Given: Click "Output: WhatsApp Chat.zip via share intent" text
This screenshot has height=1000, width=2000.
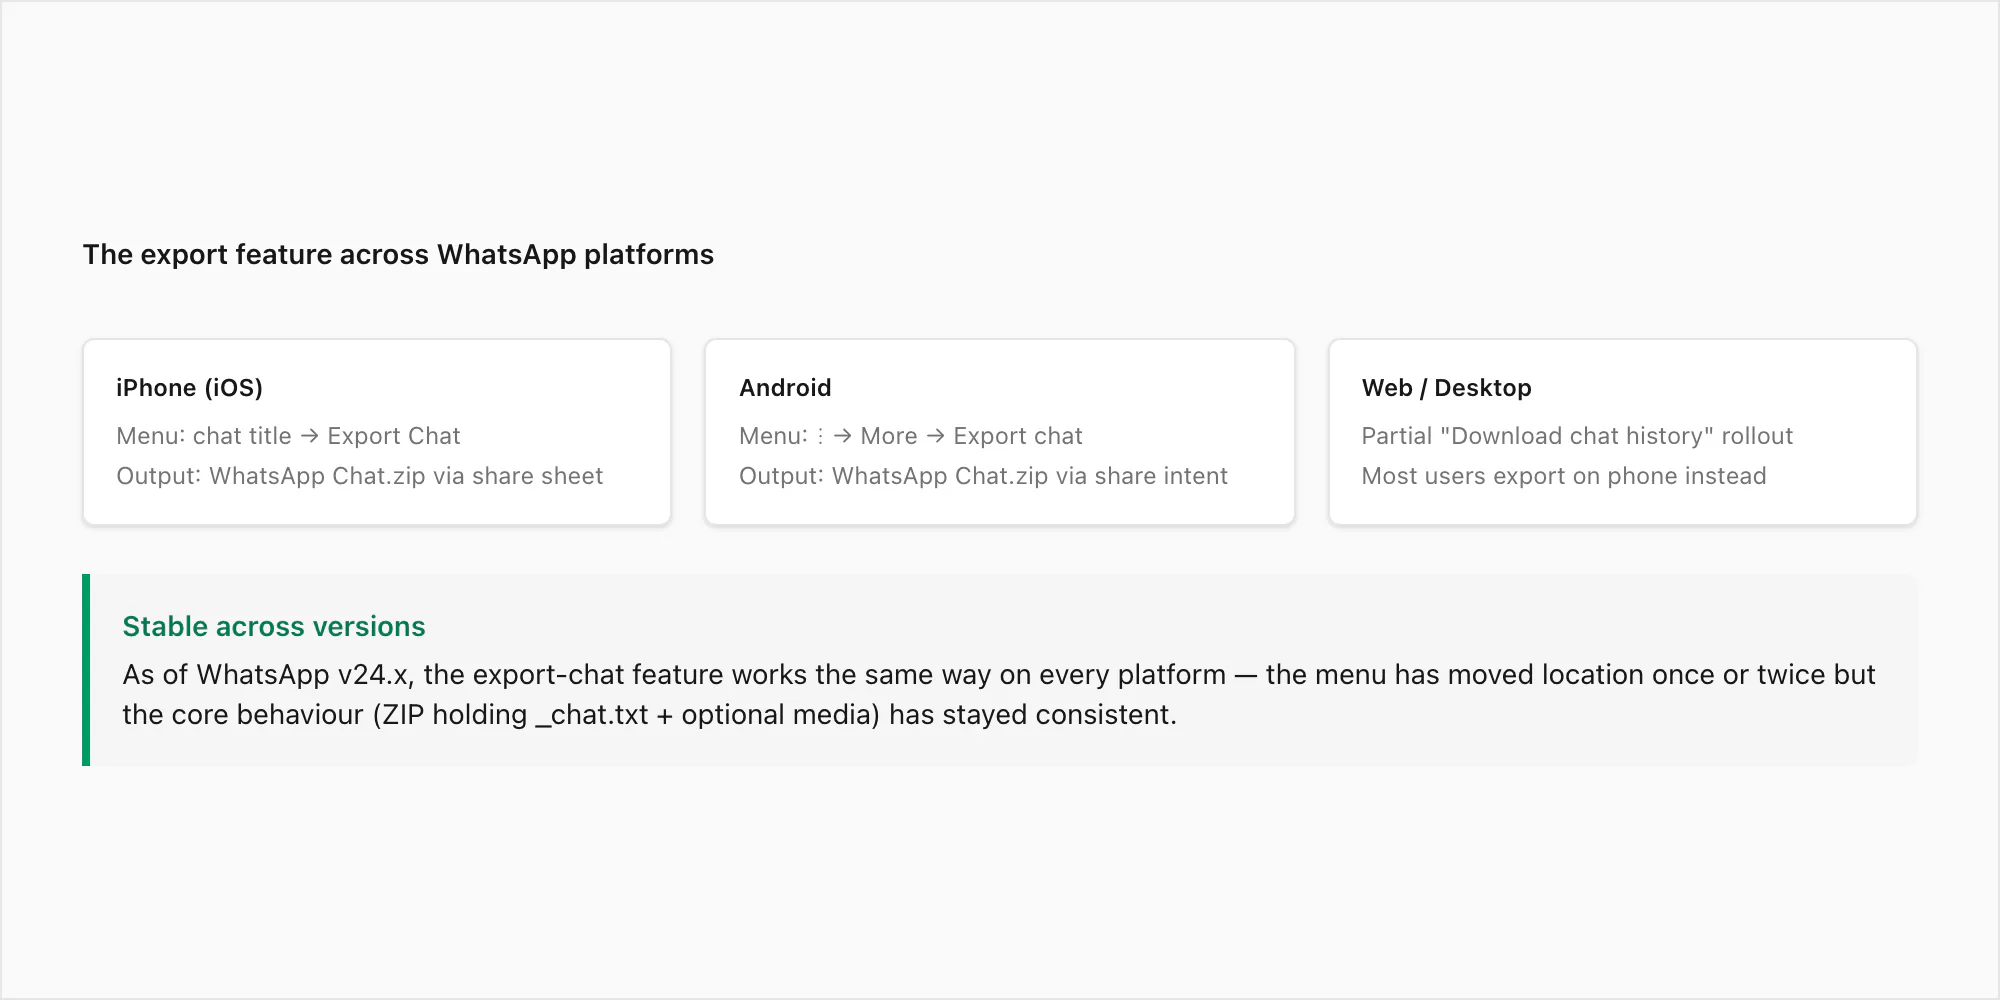Looking at the screenshot, I should click(x=983, y=476).
